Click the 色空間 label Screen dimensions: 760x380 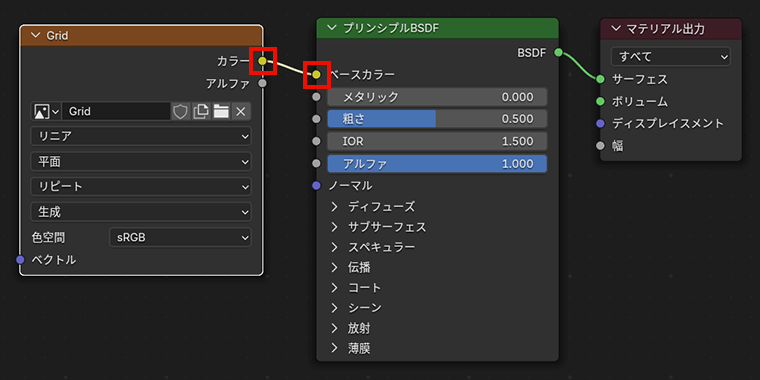point(48,238)
